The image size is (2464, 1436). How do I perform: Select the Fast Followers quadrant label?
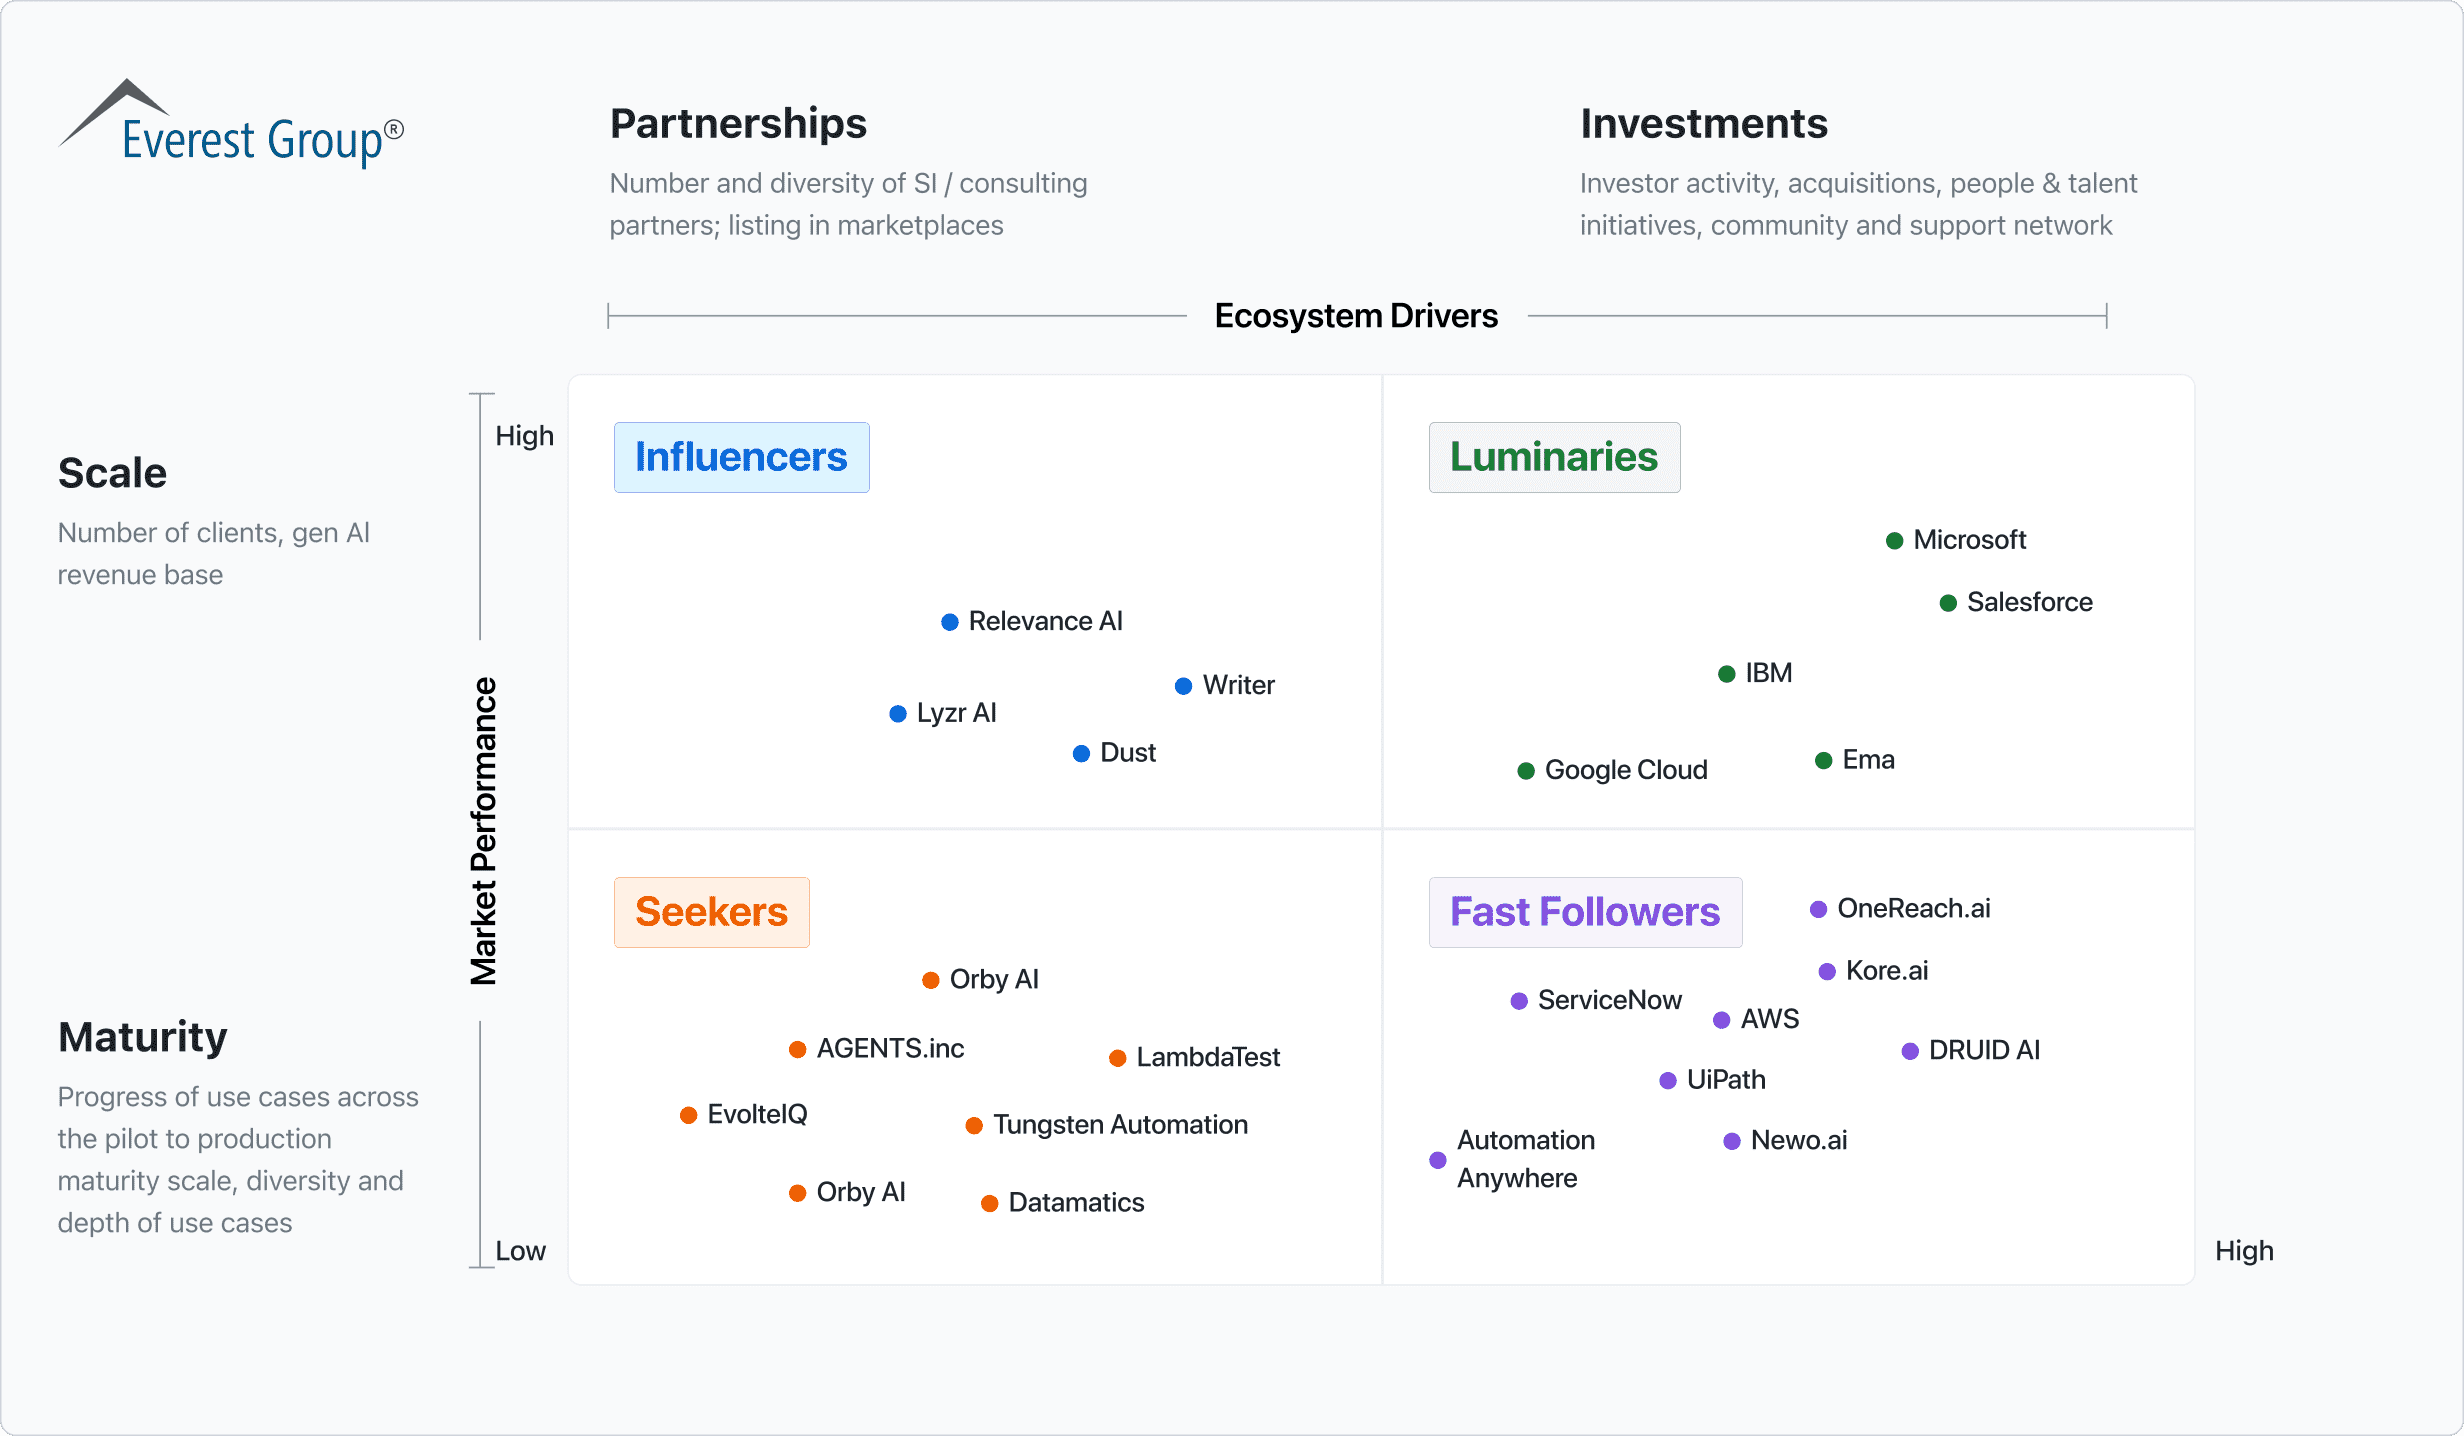tap(1585, 912)
